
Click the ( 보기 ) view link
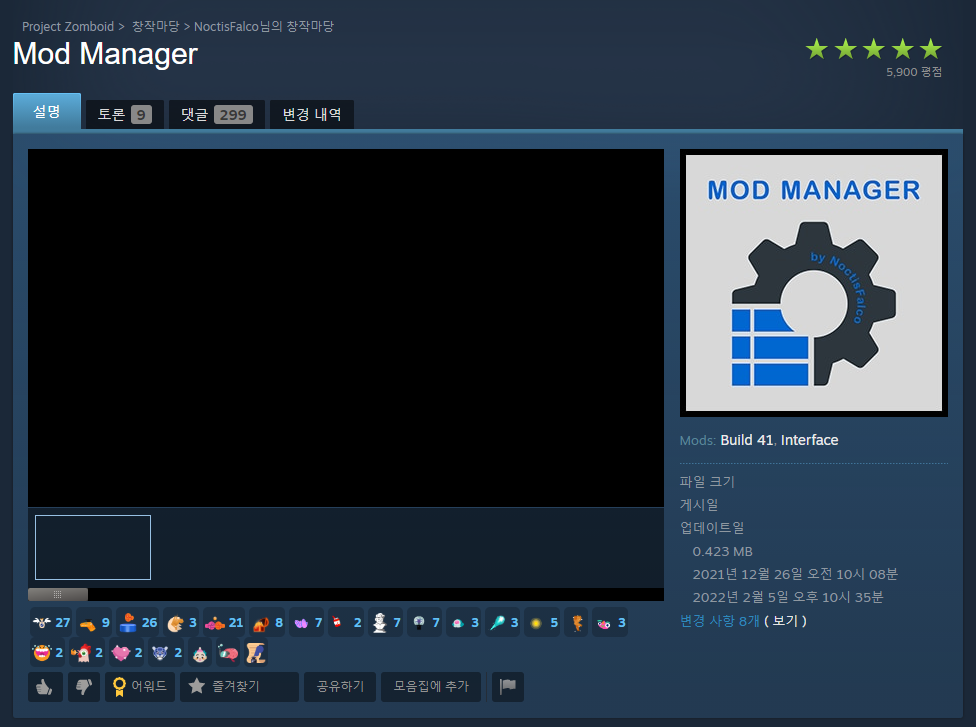pyautogui.click(x=786, y=621)
